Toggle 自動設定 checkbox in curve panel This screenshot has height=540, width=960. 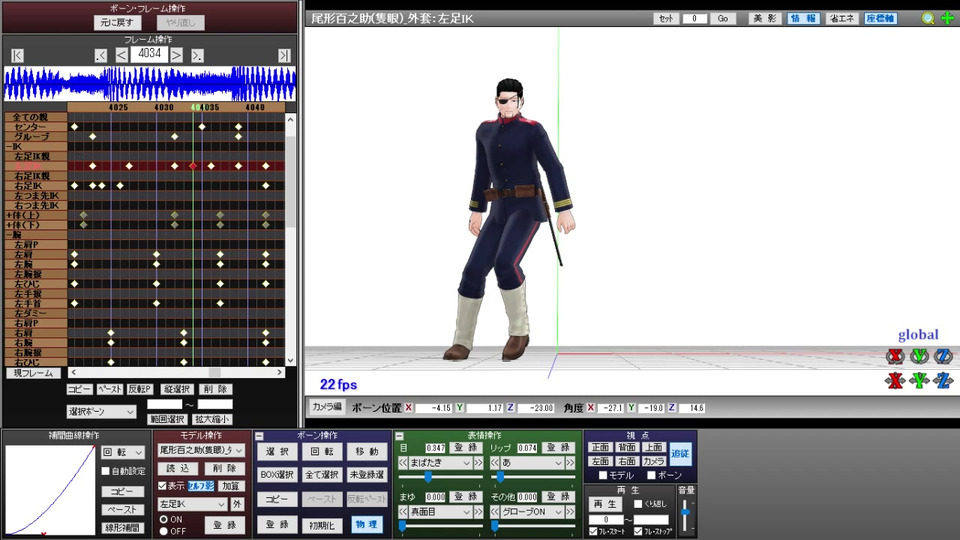(105, 471)
